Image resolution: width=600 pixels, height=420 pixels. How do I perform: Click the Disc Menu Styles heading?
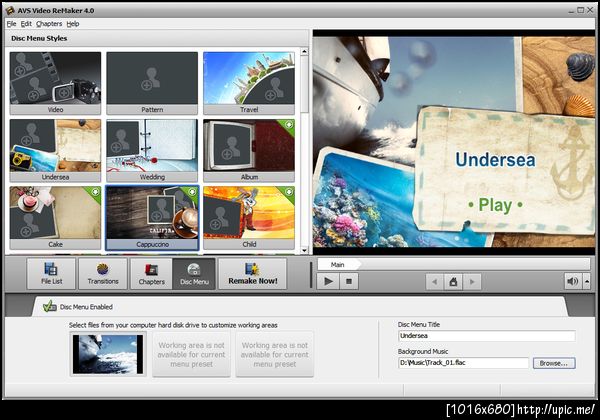pos(39,38)
